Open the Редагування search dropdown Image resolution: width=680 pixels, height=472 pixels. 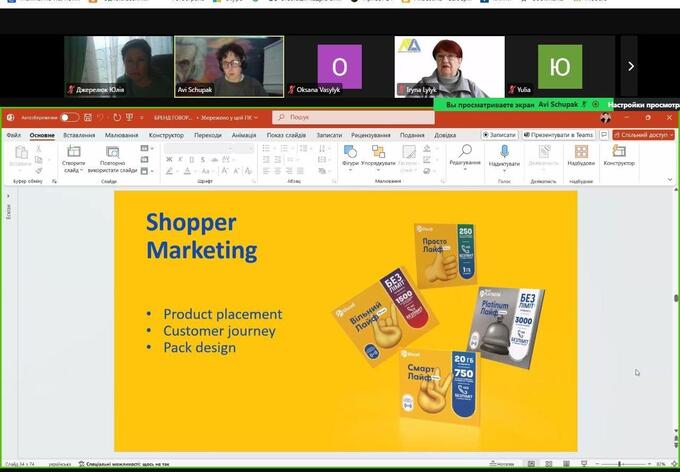coord(465,157)
